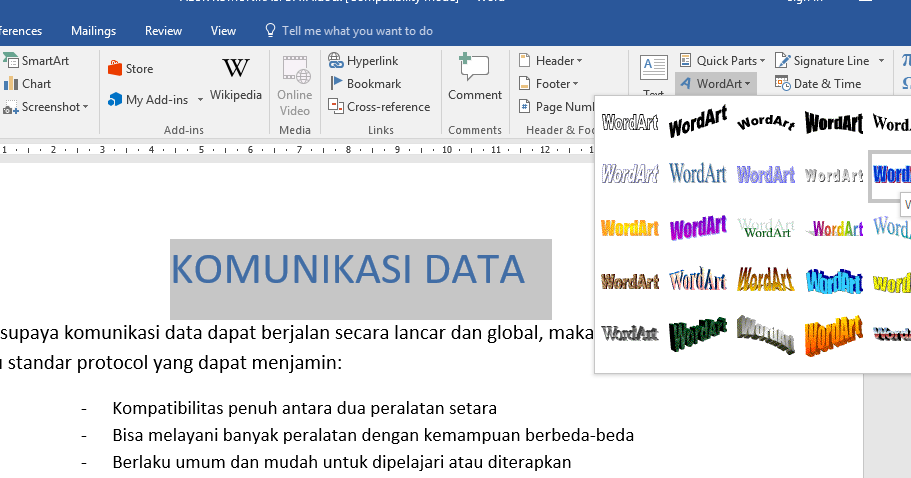Select the purple shadowed WordArt style

[x=766, y=174]
